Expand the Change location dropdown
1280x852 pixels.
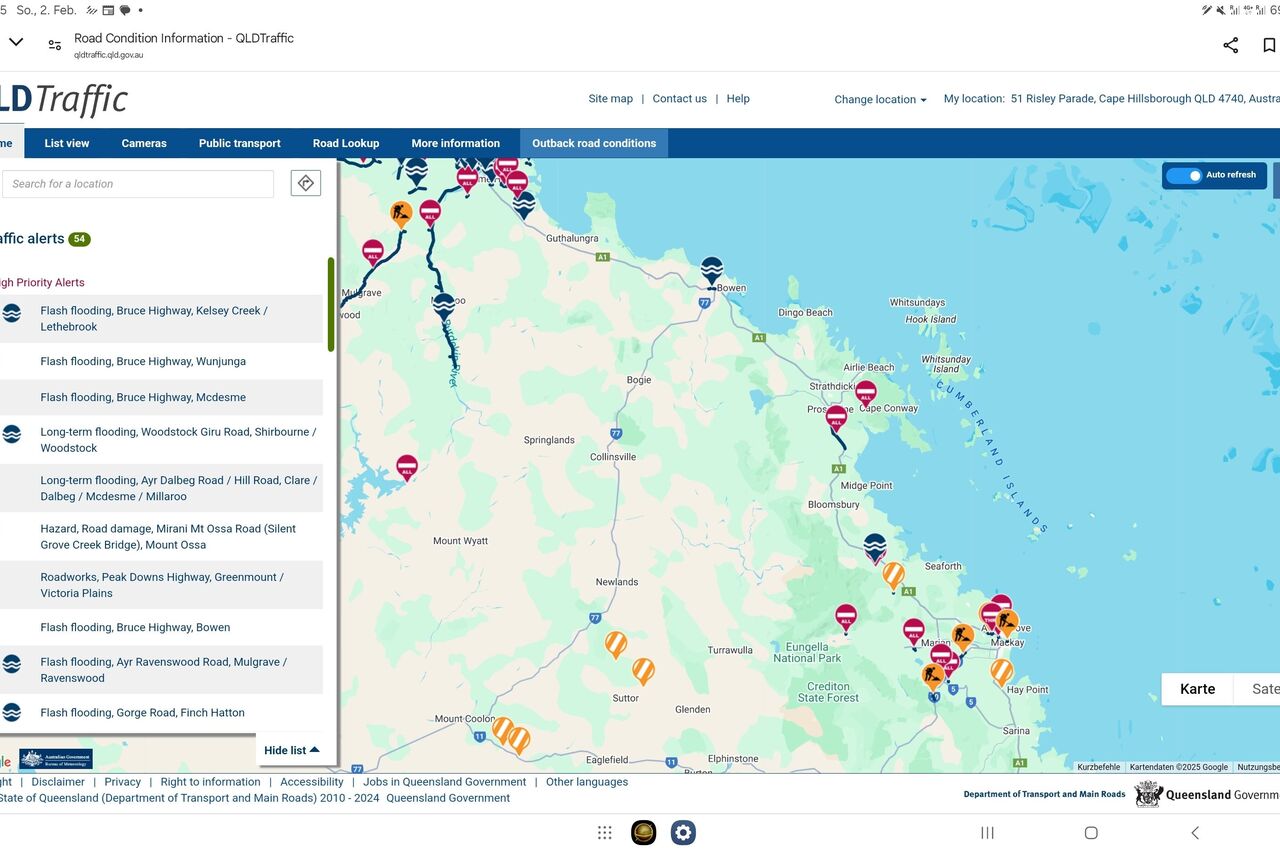click(x=880, y=100)
